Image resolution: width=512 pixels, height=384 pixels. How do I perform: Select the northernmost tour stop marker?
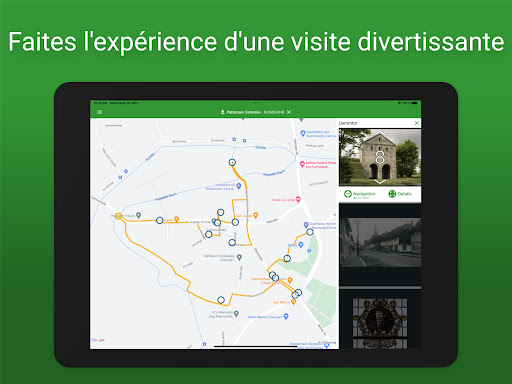pyautogui.click(x=232, y=162)
